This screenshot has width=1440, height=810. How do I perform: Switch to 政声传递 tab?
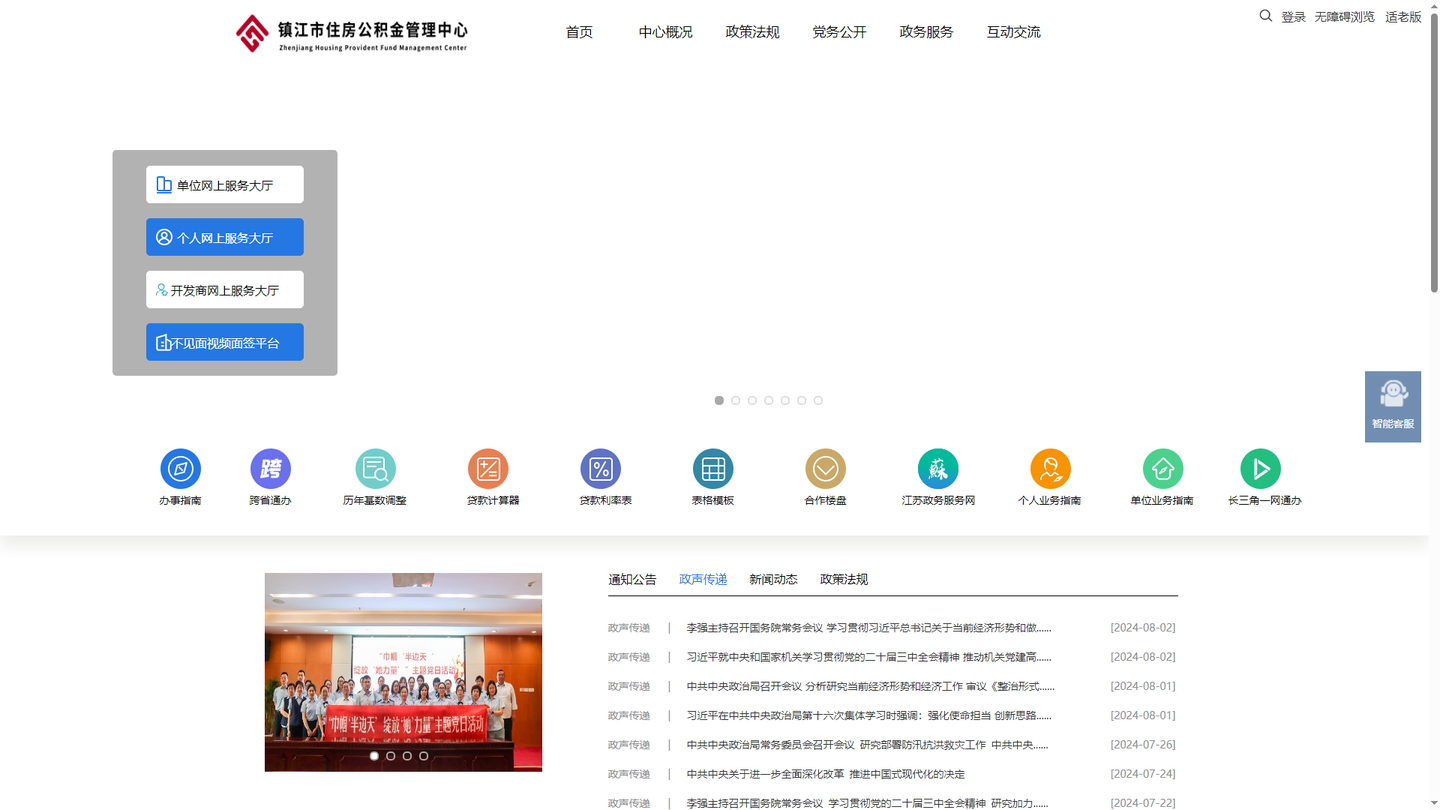pos(703,579)
